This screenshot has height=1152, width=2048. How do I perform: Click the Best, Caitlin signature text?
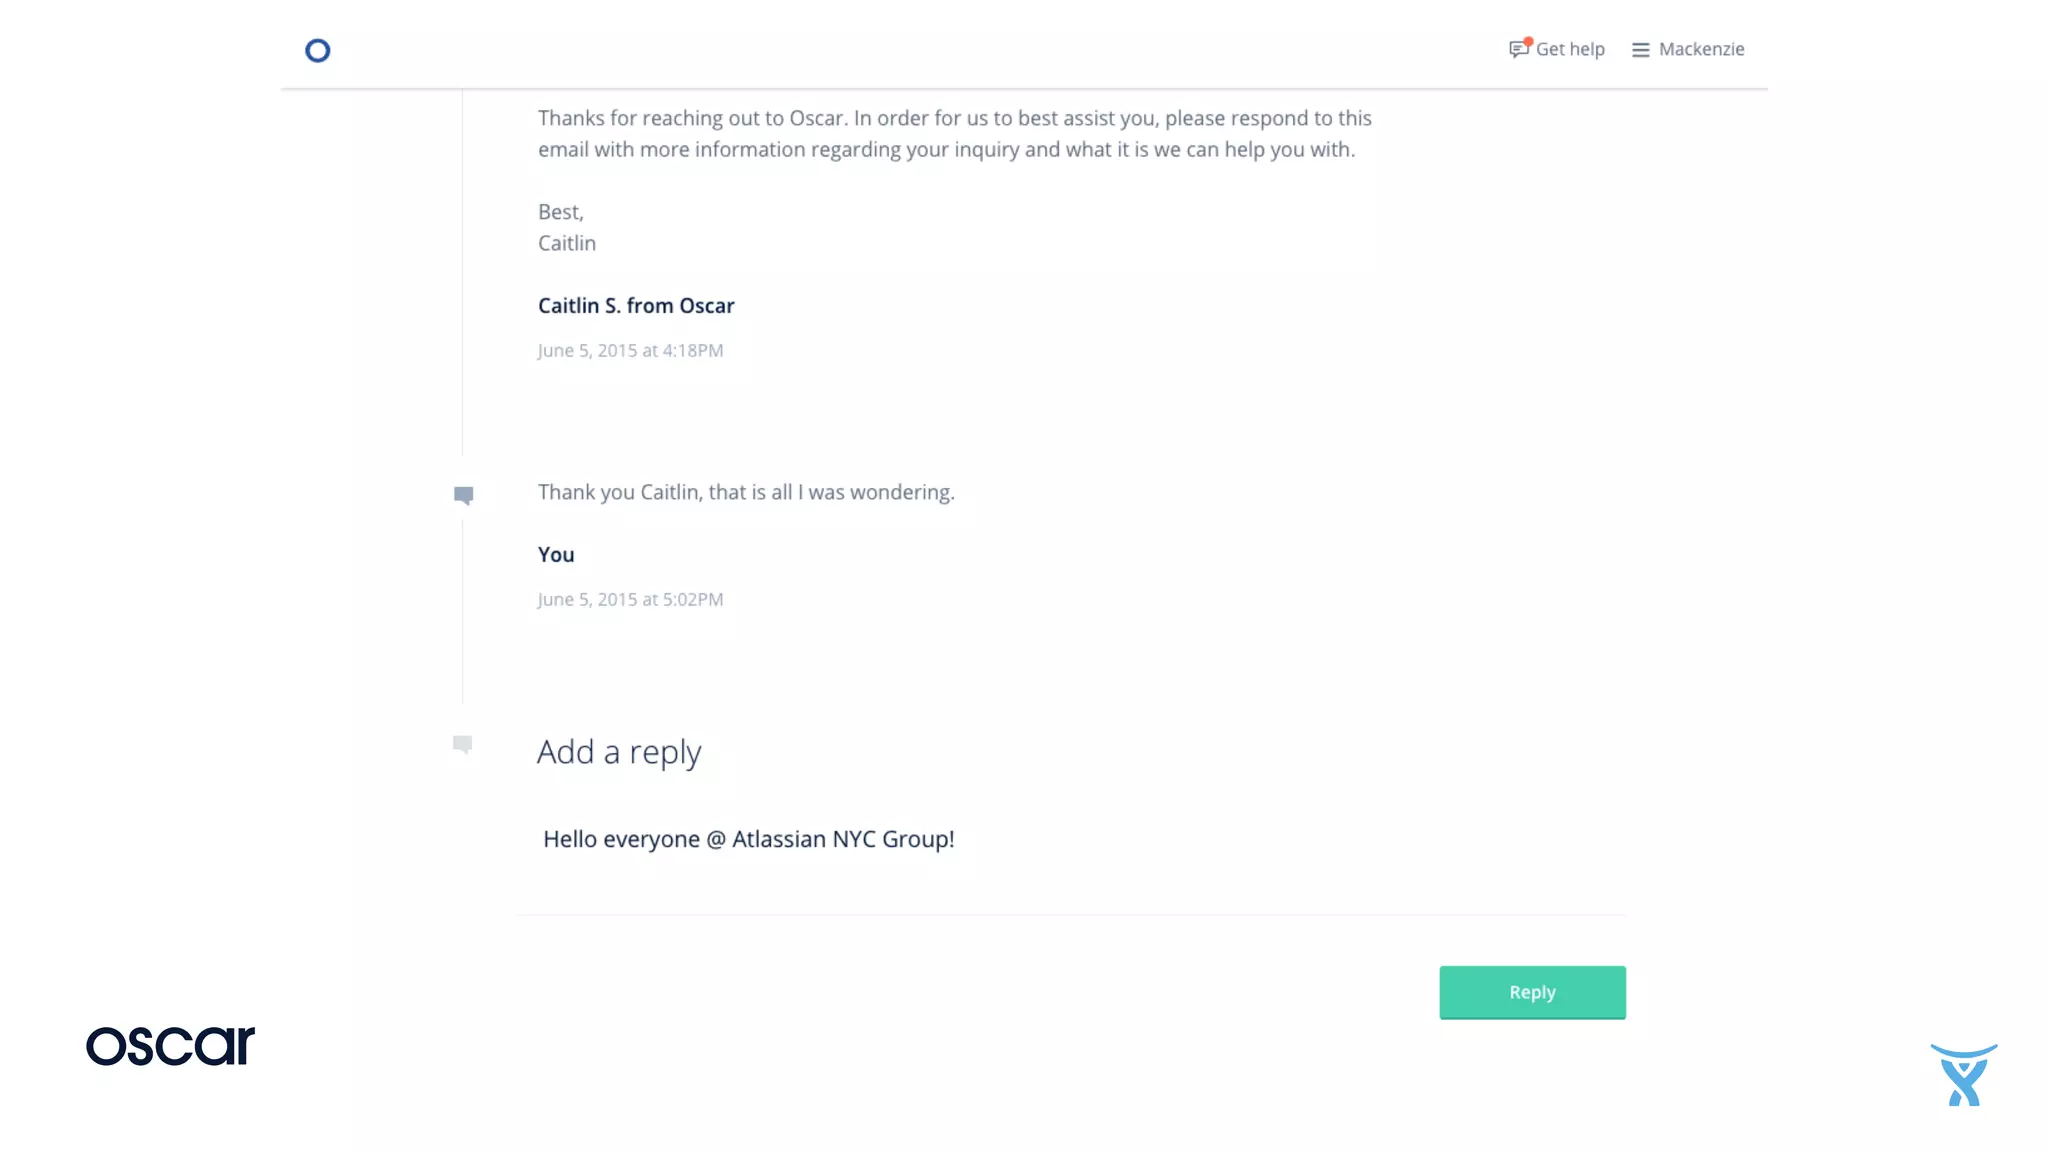pos(566,228)
